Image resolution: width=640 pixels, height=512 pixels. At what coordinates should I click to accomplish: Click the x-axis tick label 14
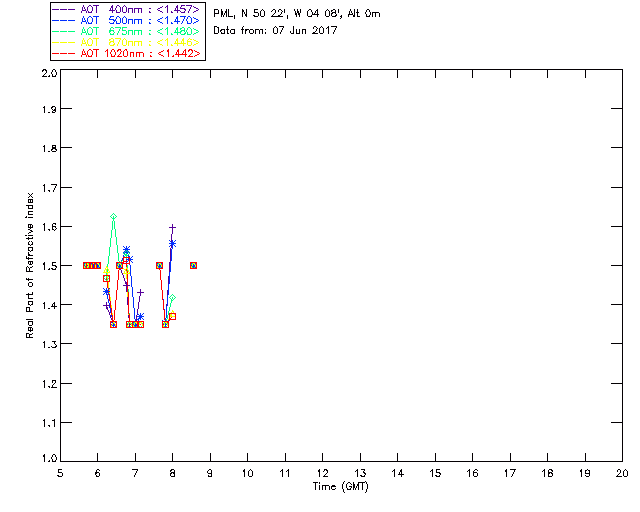[398, 473]
